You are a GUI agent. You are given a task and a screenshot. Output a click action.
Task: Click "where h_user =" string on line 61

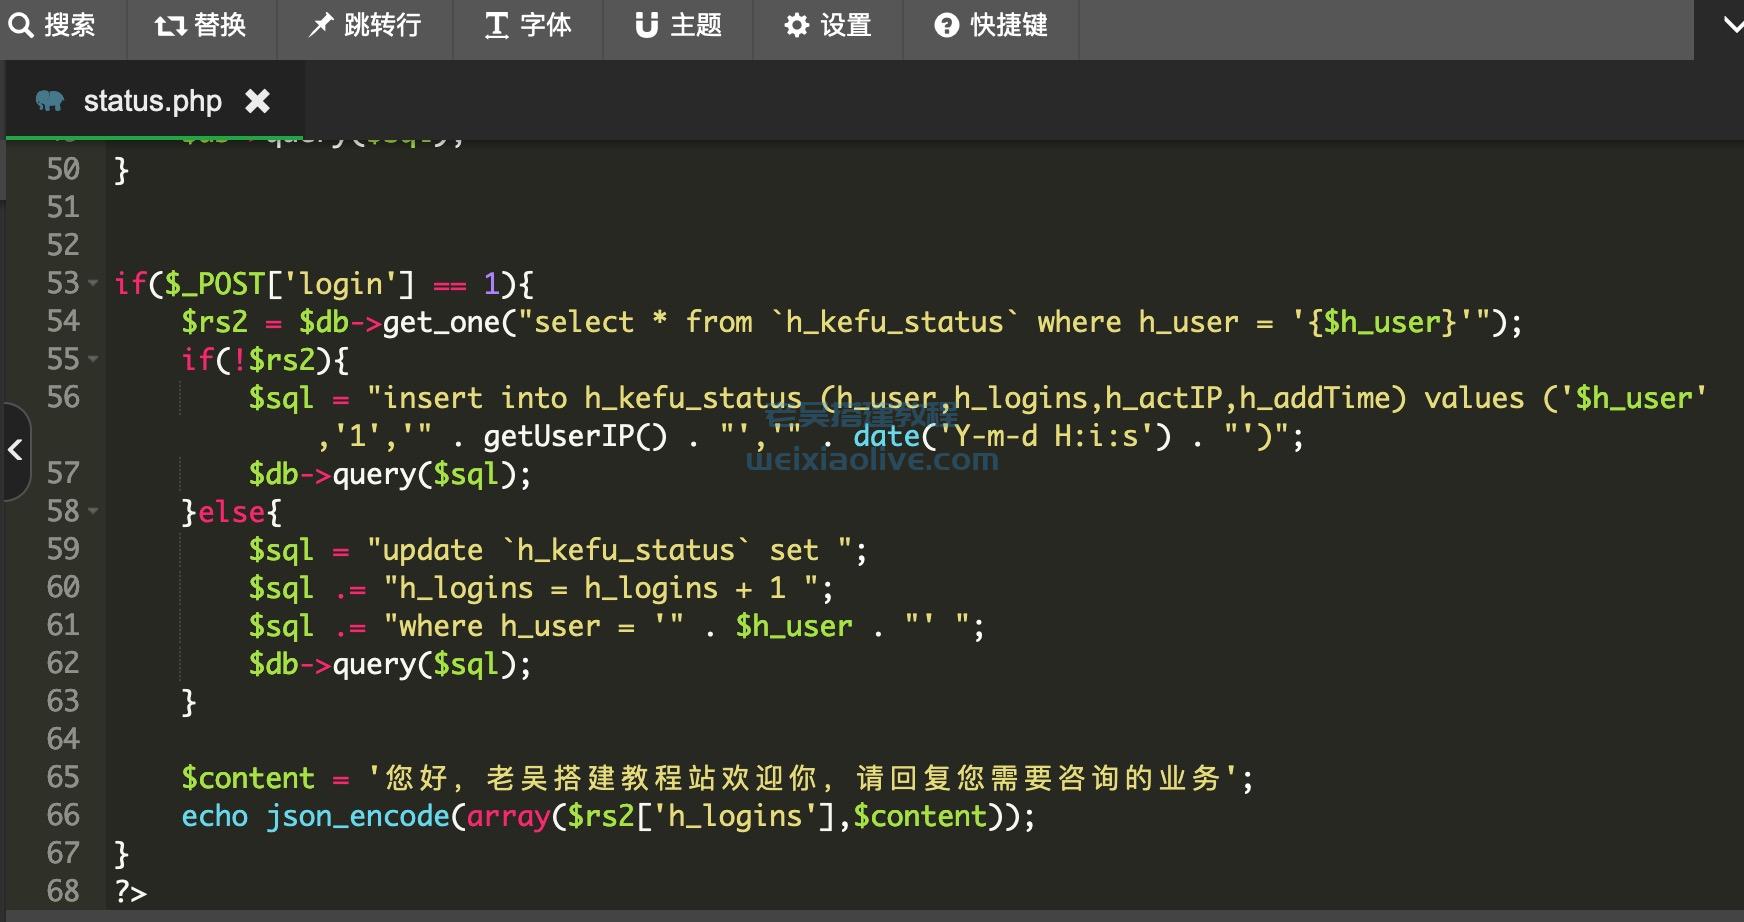tap(534, 626)
